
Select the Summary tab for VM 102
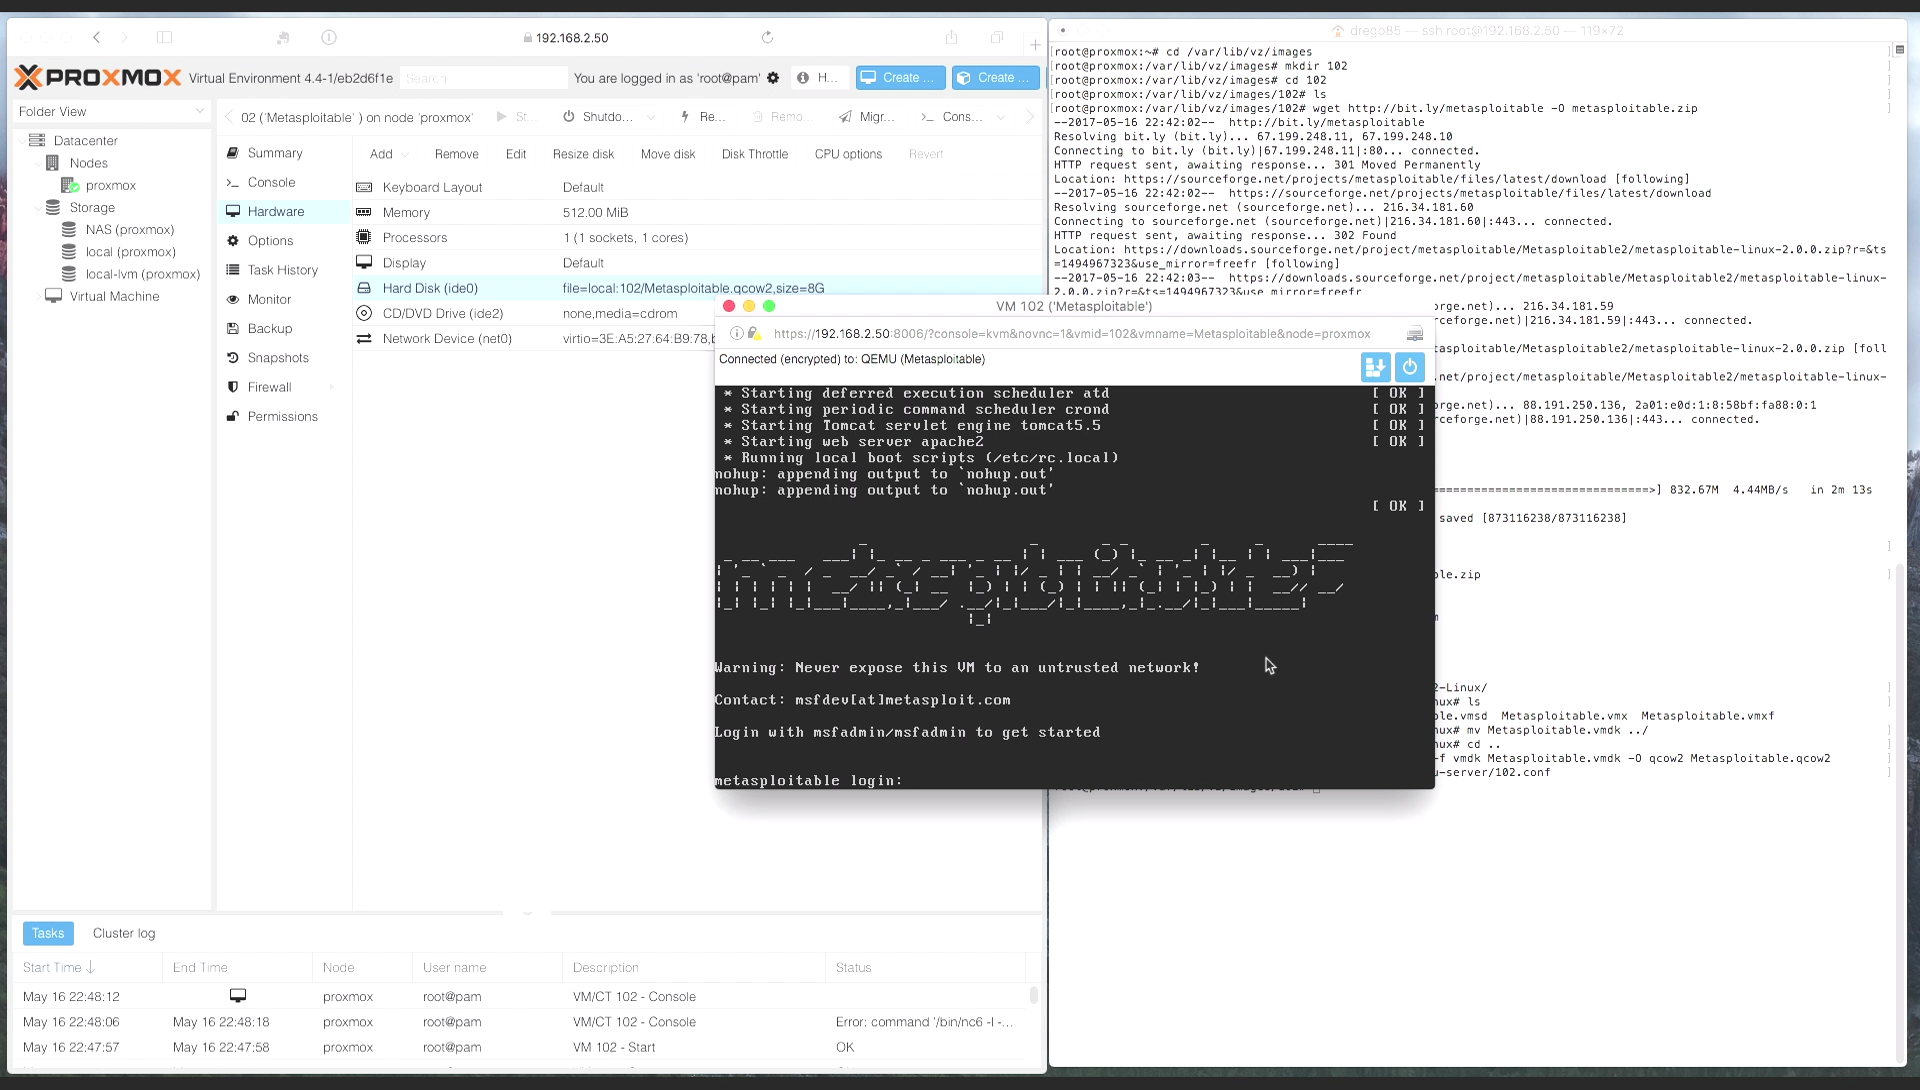point(273,152)
